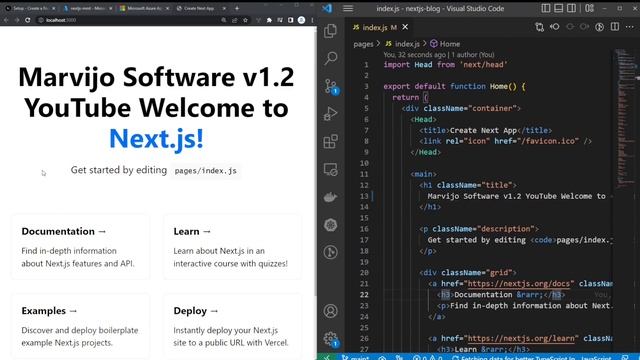Split the editor right
This screenshot has height=360, width=640.
[x=615, y=27]
